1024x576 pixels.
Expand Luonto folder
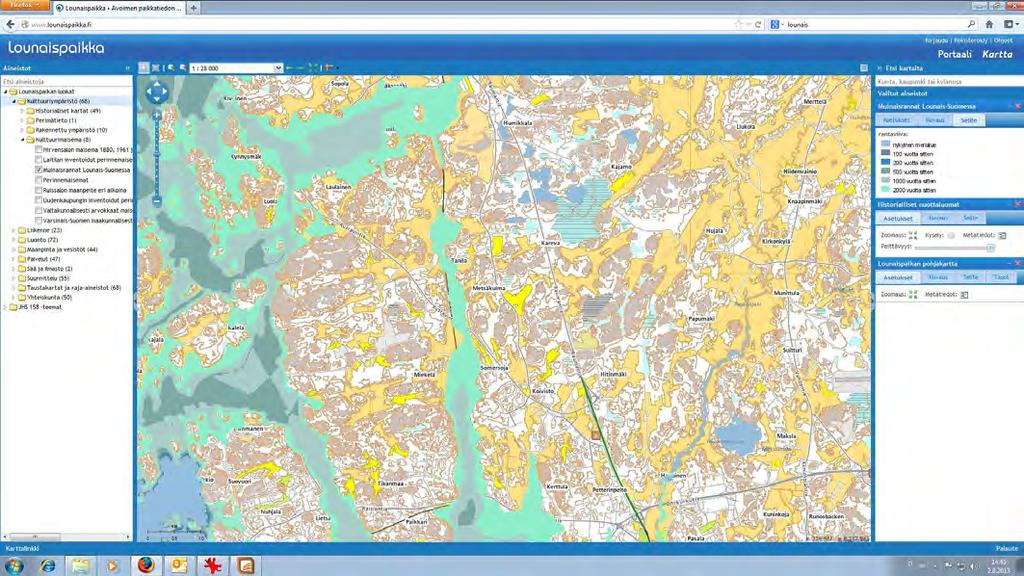pyautogui.click(x=14, y=240)
